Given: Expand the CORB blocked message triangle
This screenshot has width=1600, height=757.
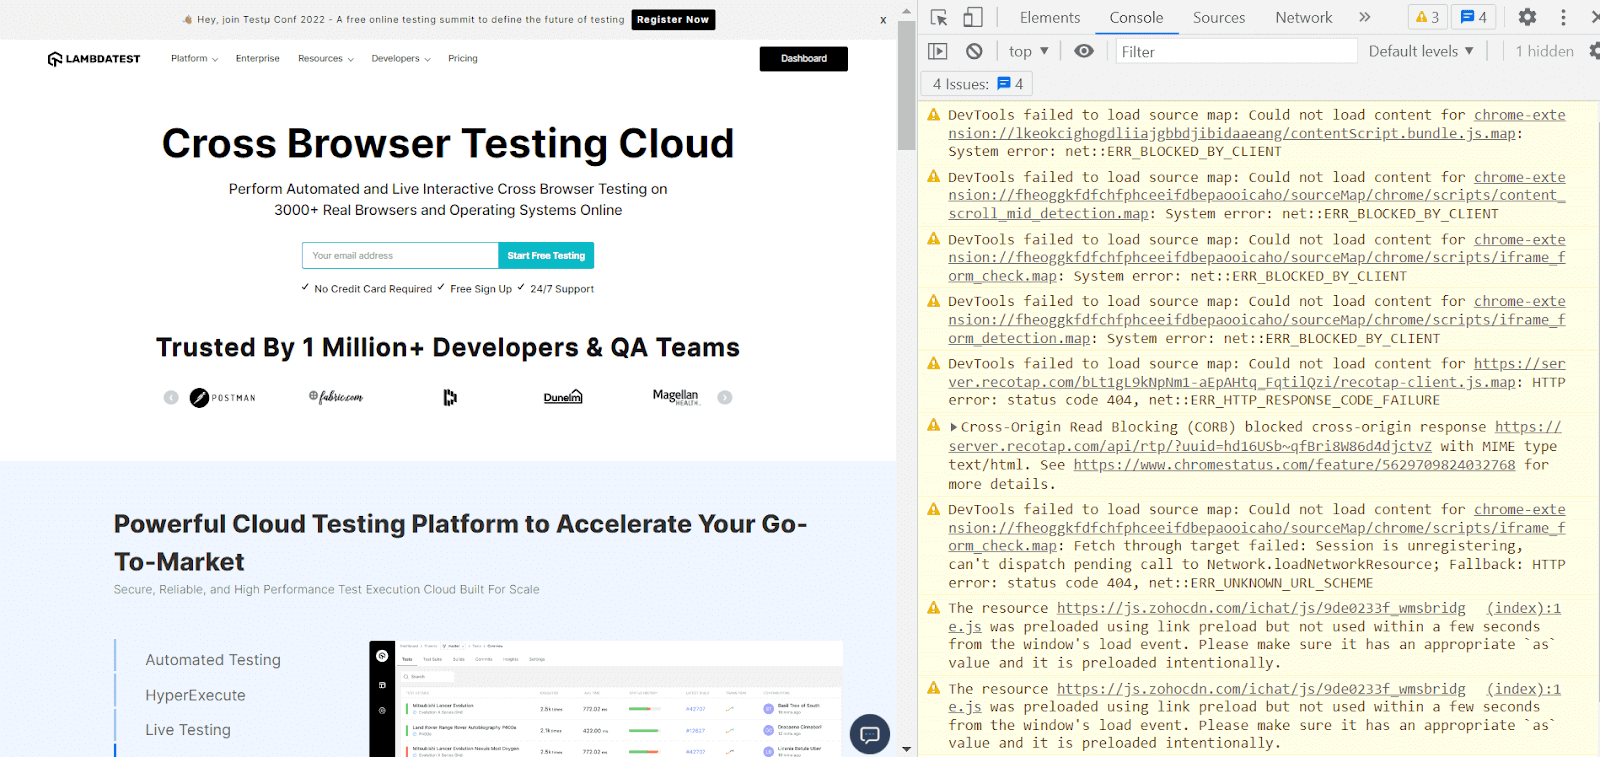Looking at the screenshot, I should point(954,427).
